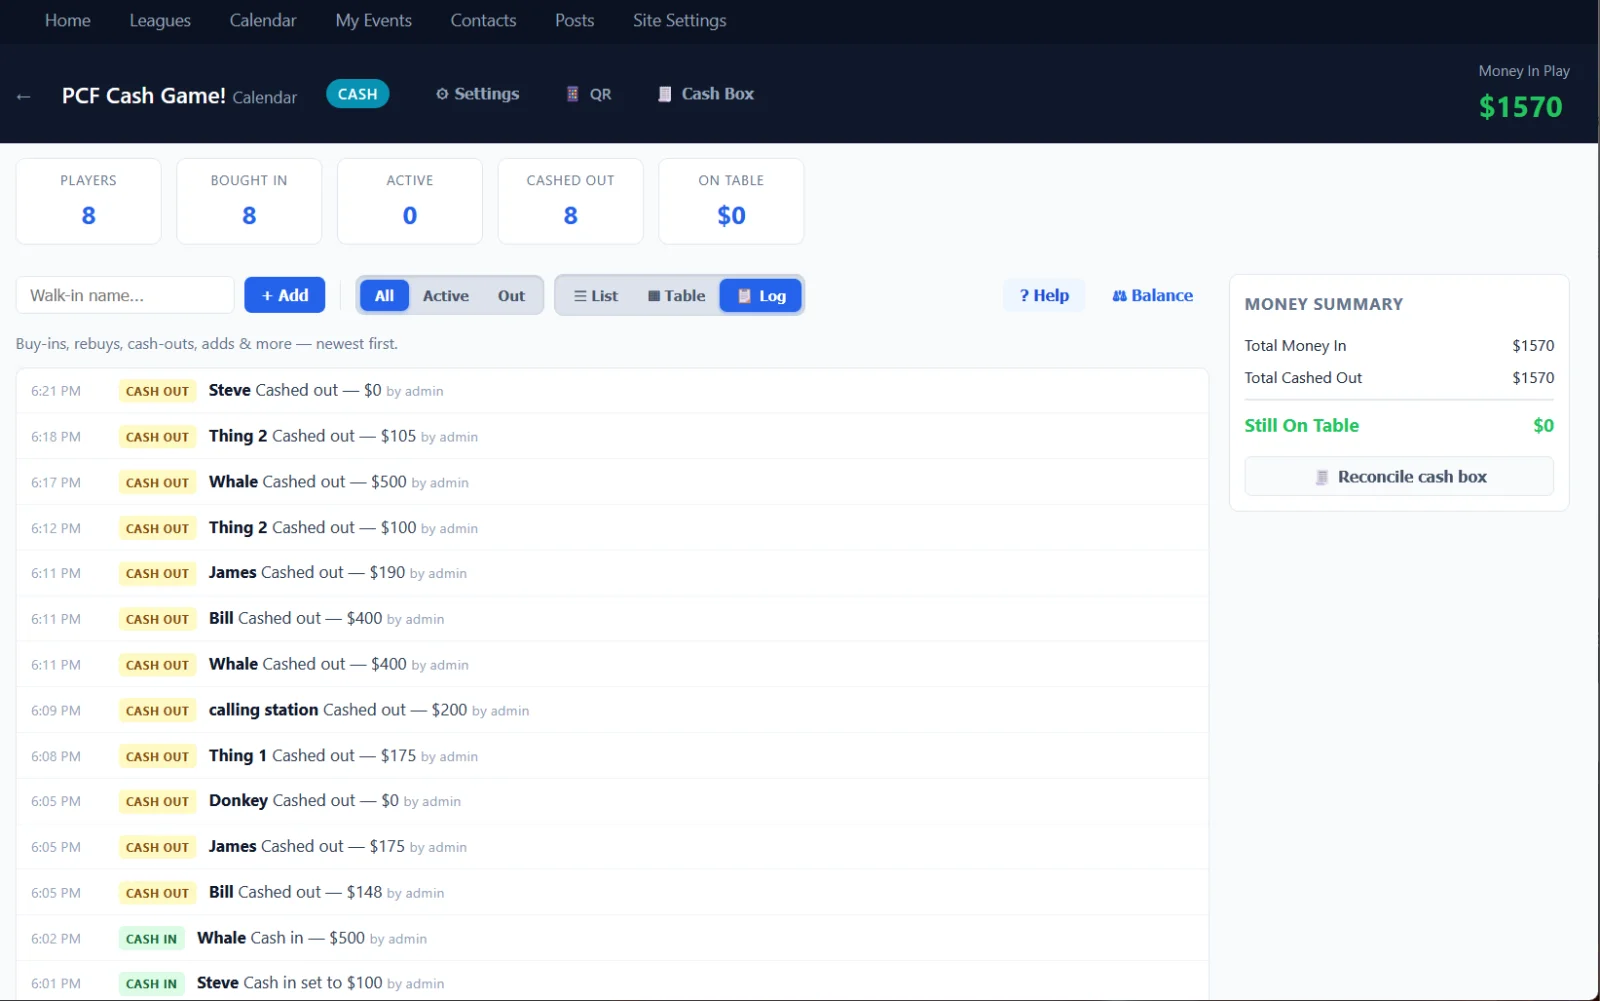This screenshot has height=1001, width=1600.
Task: Select the CASHED OUT stat card
Action: pyautogui.click(x=570, y=201)
